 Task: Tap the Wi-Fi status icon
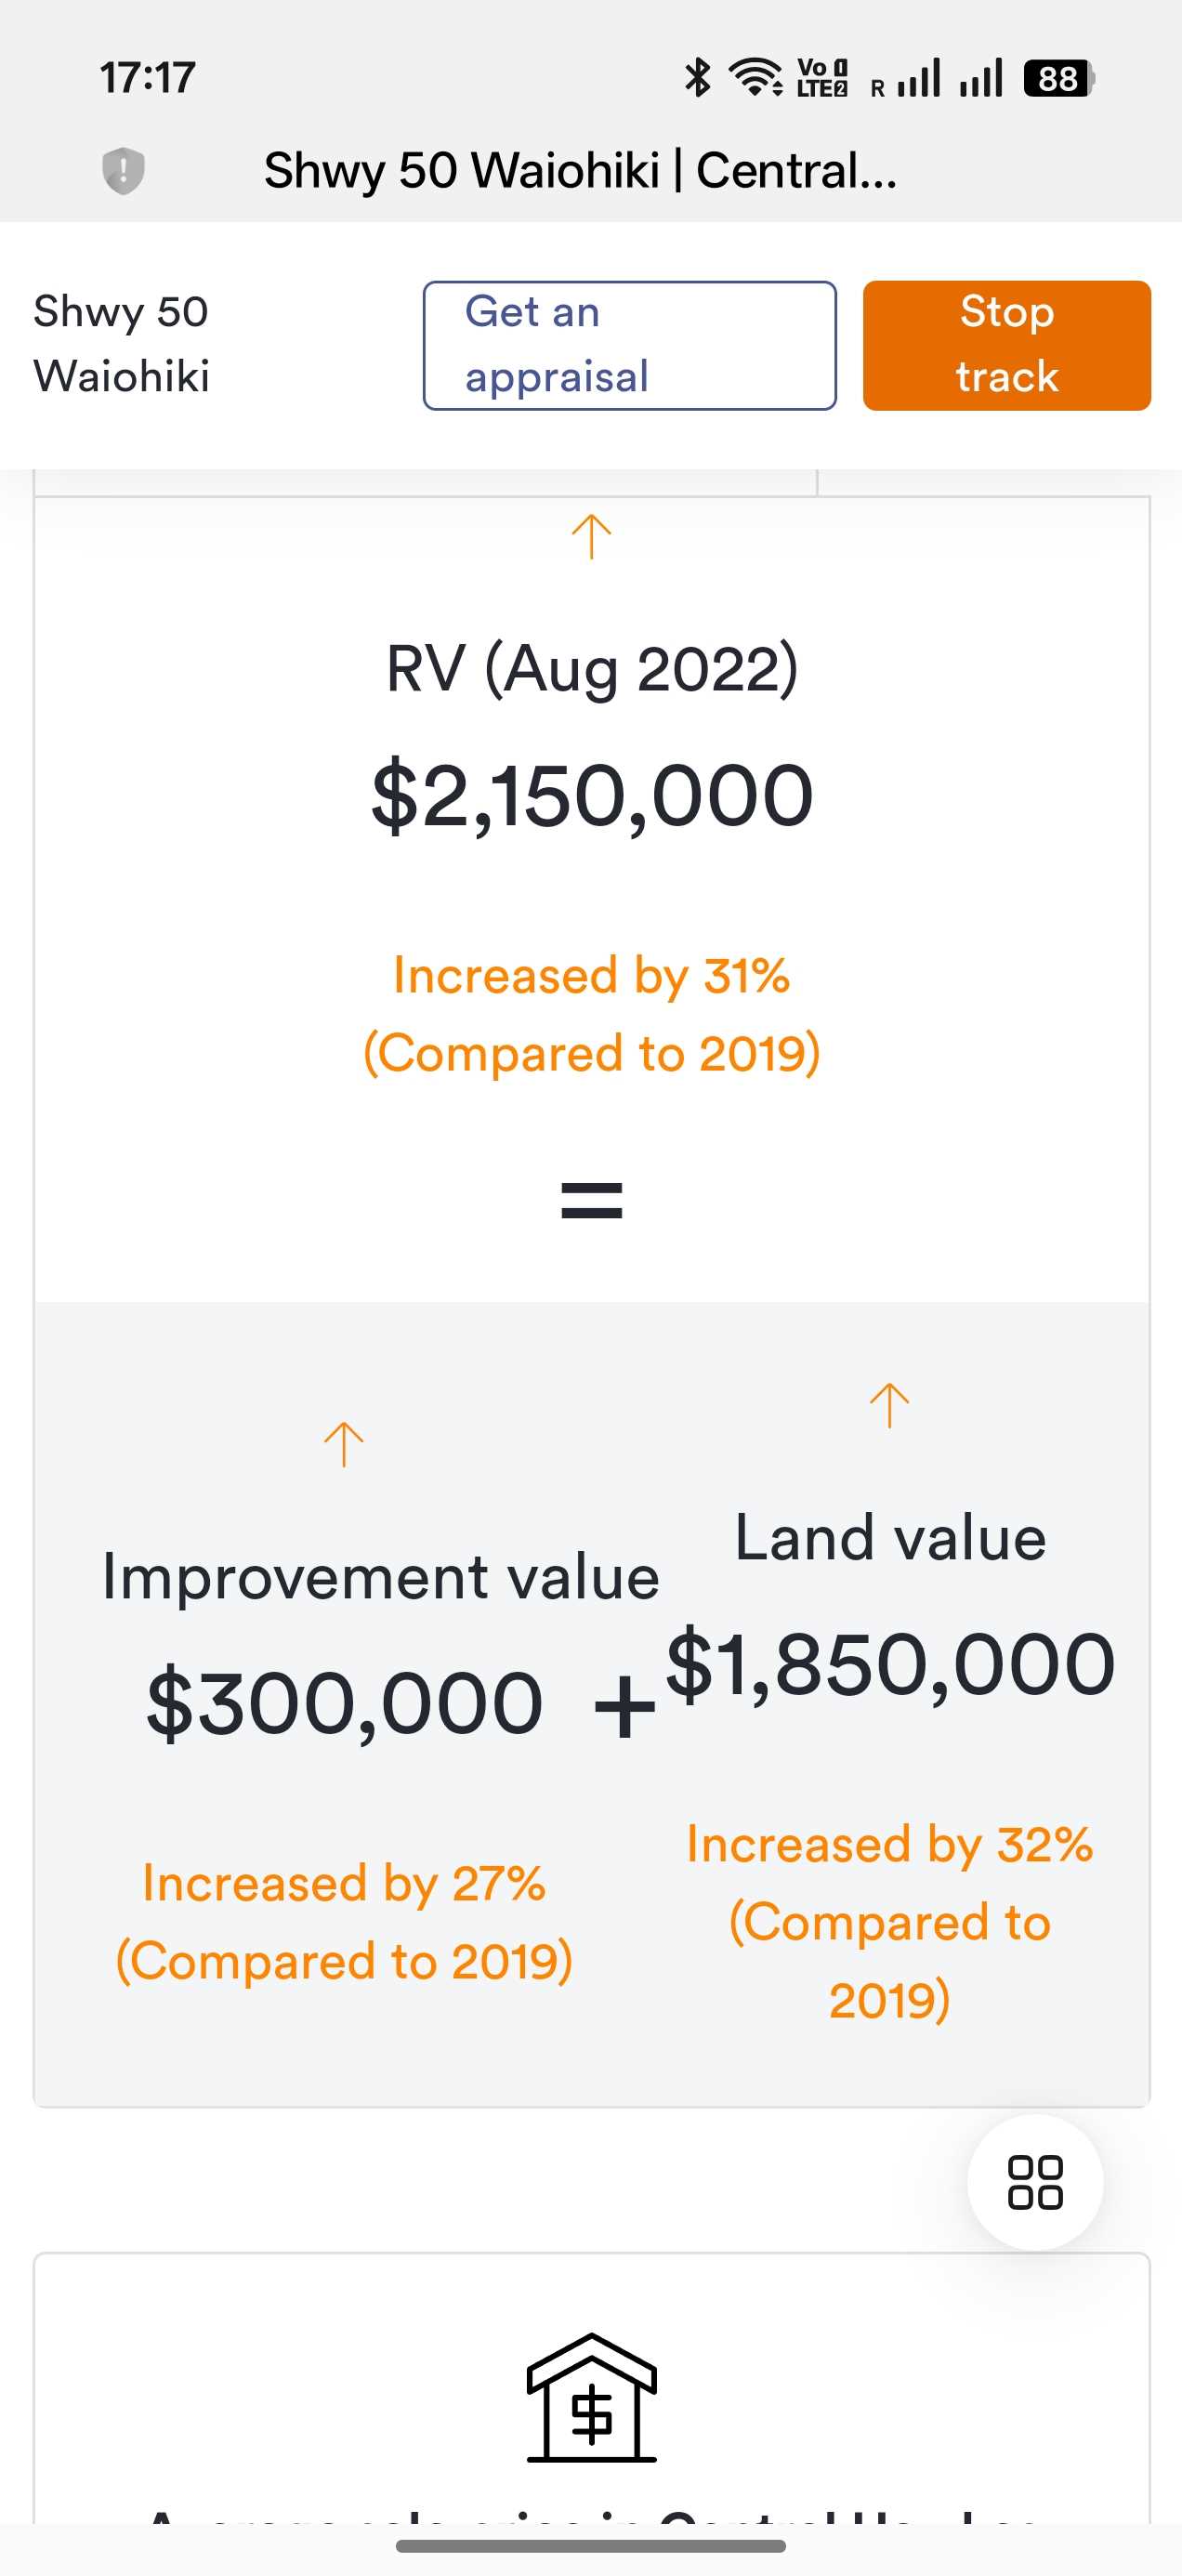(x=755, y=78)
